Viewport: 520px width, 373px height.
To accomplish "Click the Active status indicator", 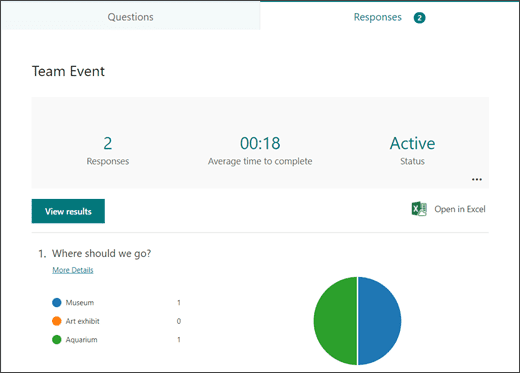I will point(412,143).
